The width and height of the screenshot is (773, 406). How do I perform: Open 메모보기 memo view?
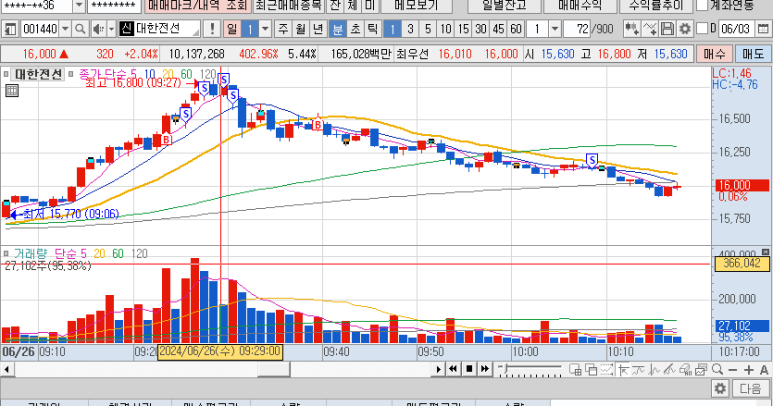pyautogui.click(x=416, y=5)
